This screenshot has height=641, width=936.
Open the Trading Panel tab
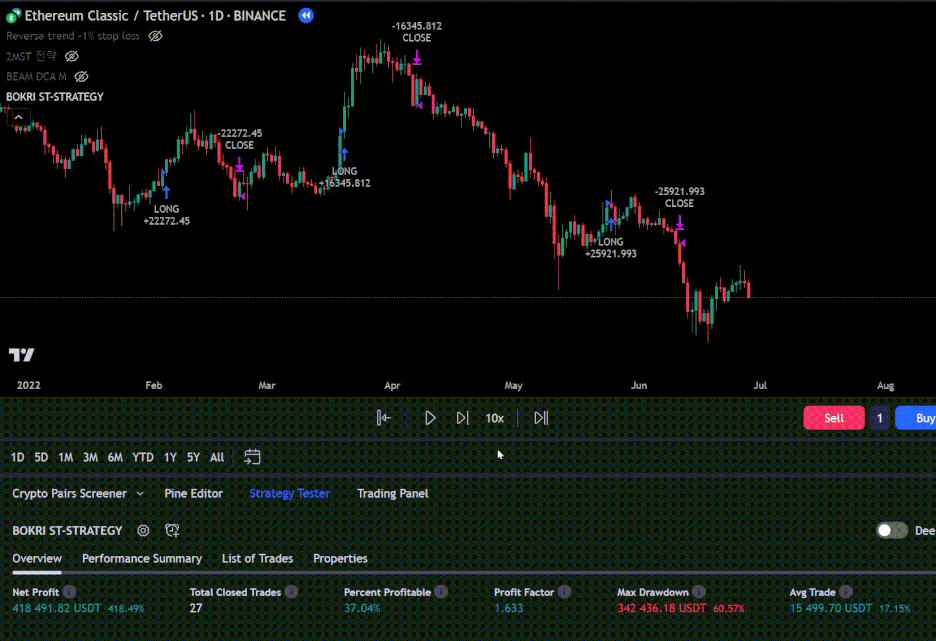pos(393,494)
